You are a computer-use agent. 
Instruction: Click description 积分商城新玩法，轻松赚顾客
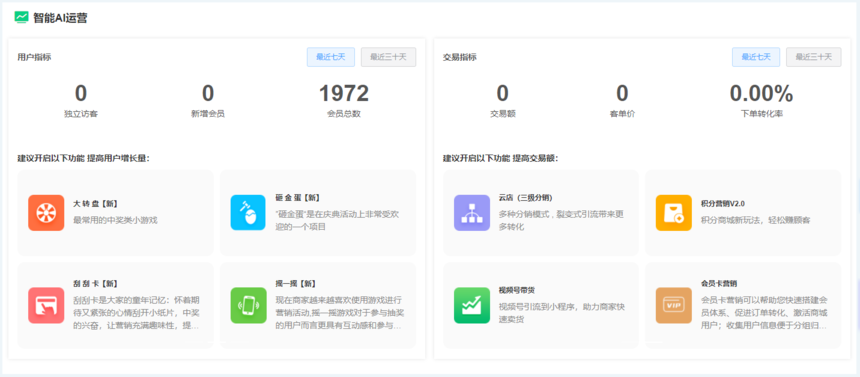756,220
